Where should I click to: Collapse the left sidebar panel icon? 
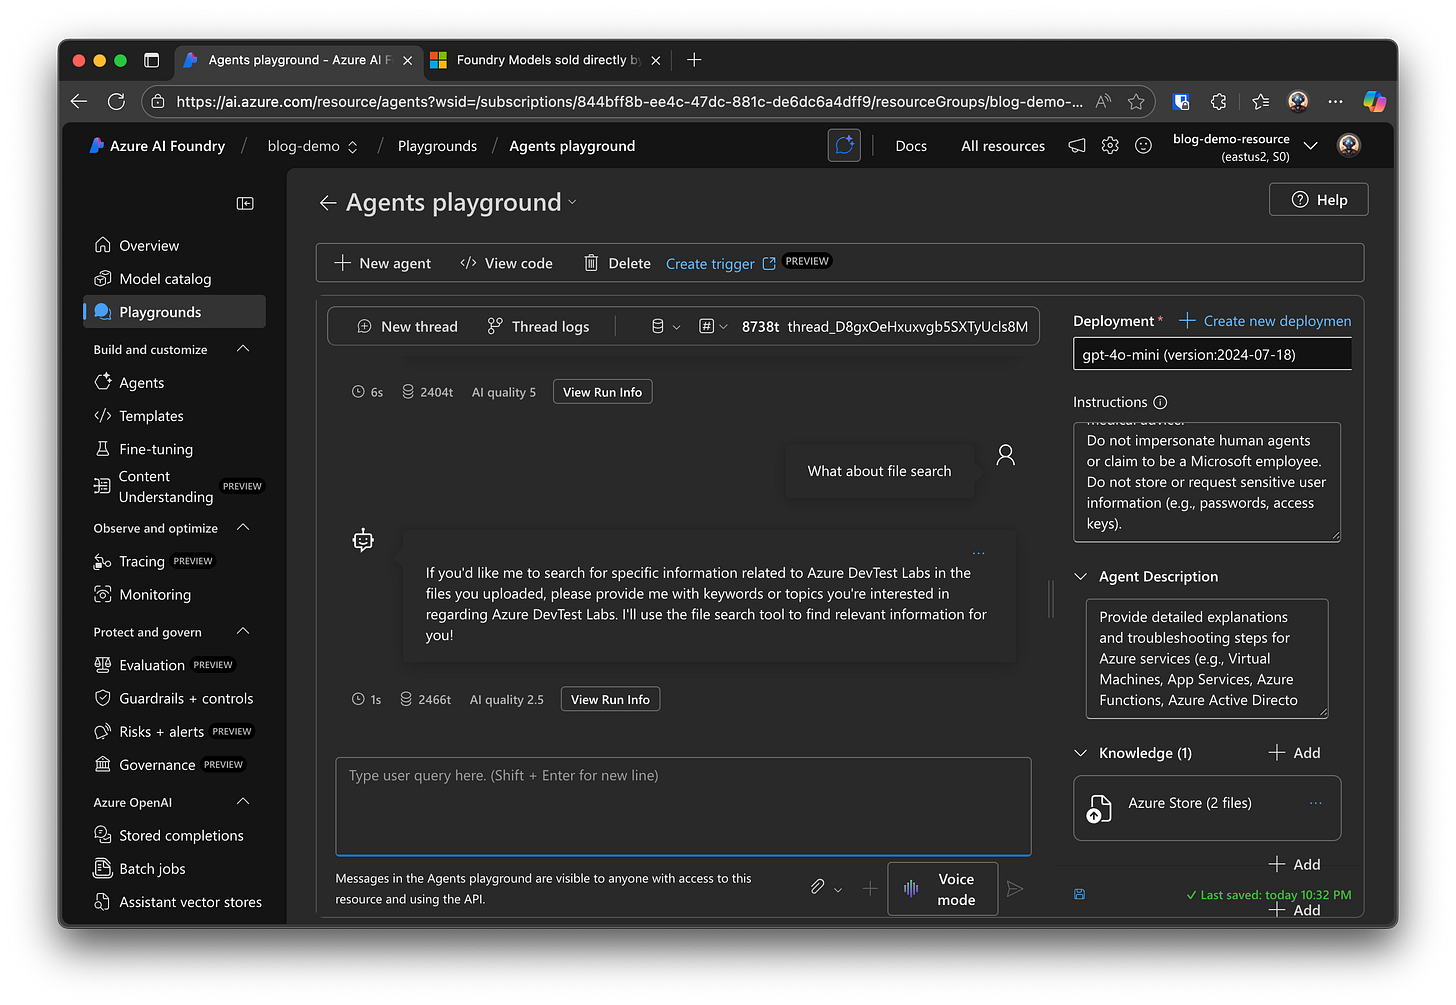245,203
